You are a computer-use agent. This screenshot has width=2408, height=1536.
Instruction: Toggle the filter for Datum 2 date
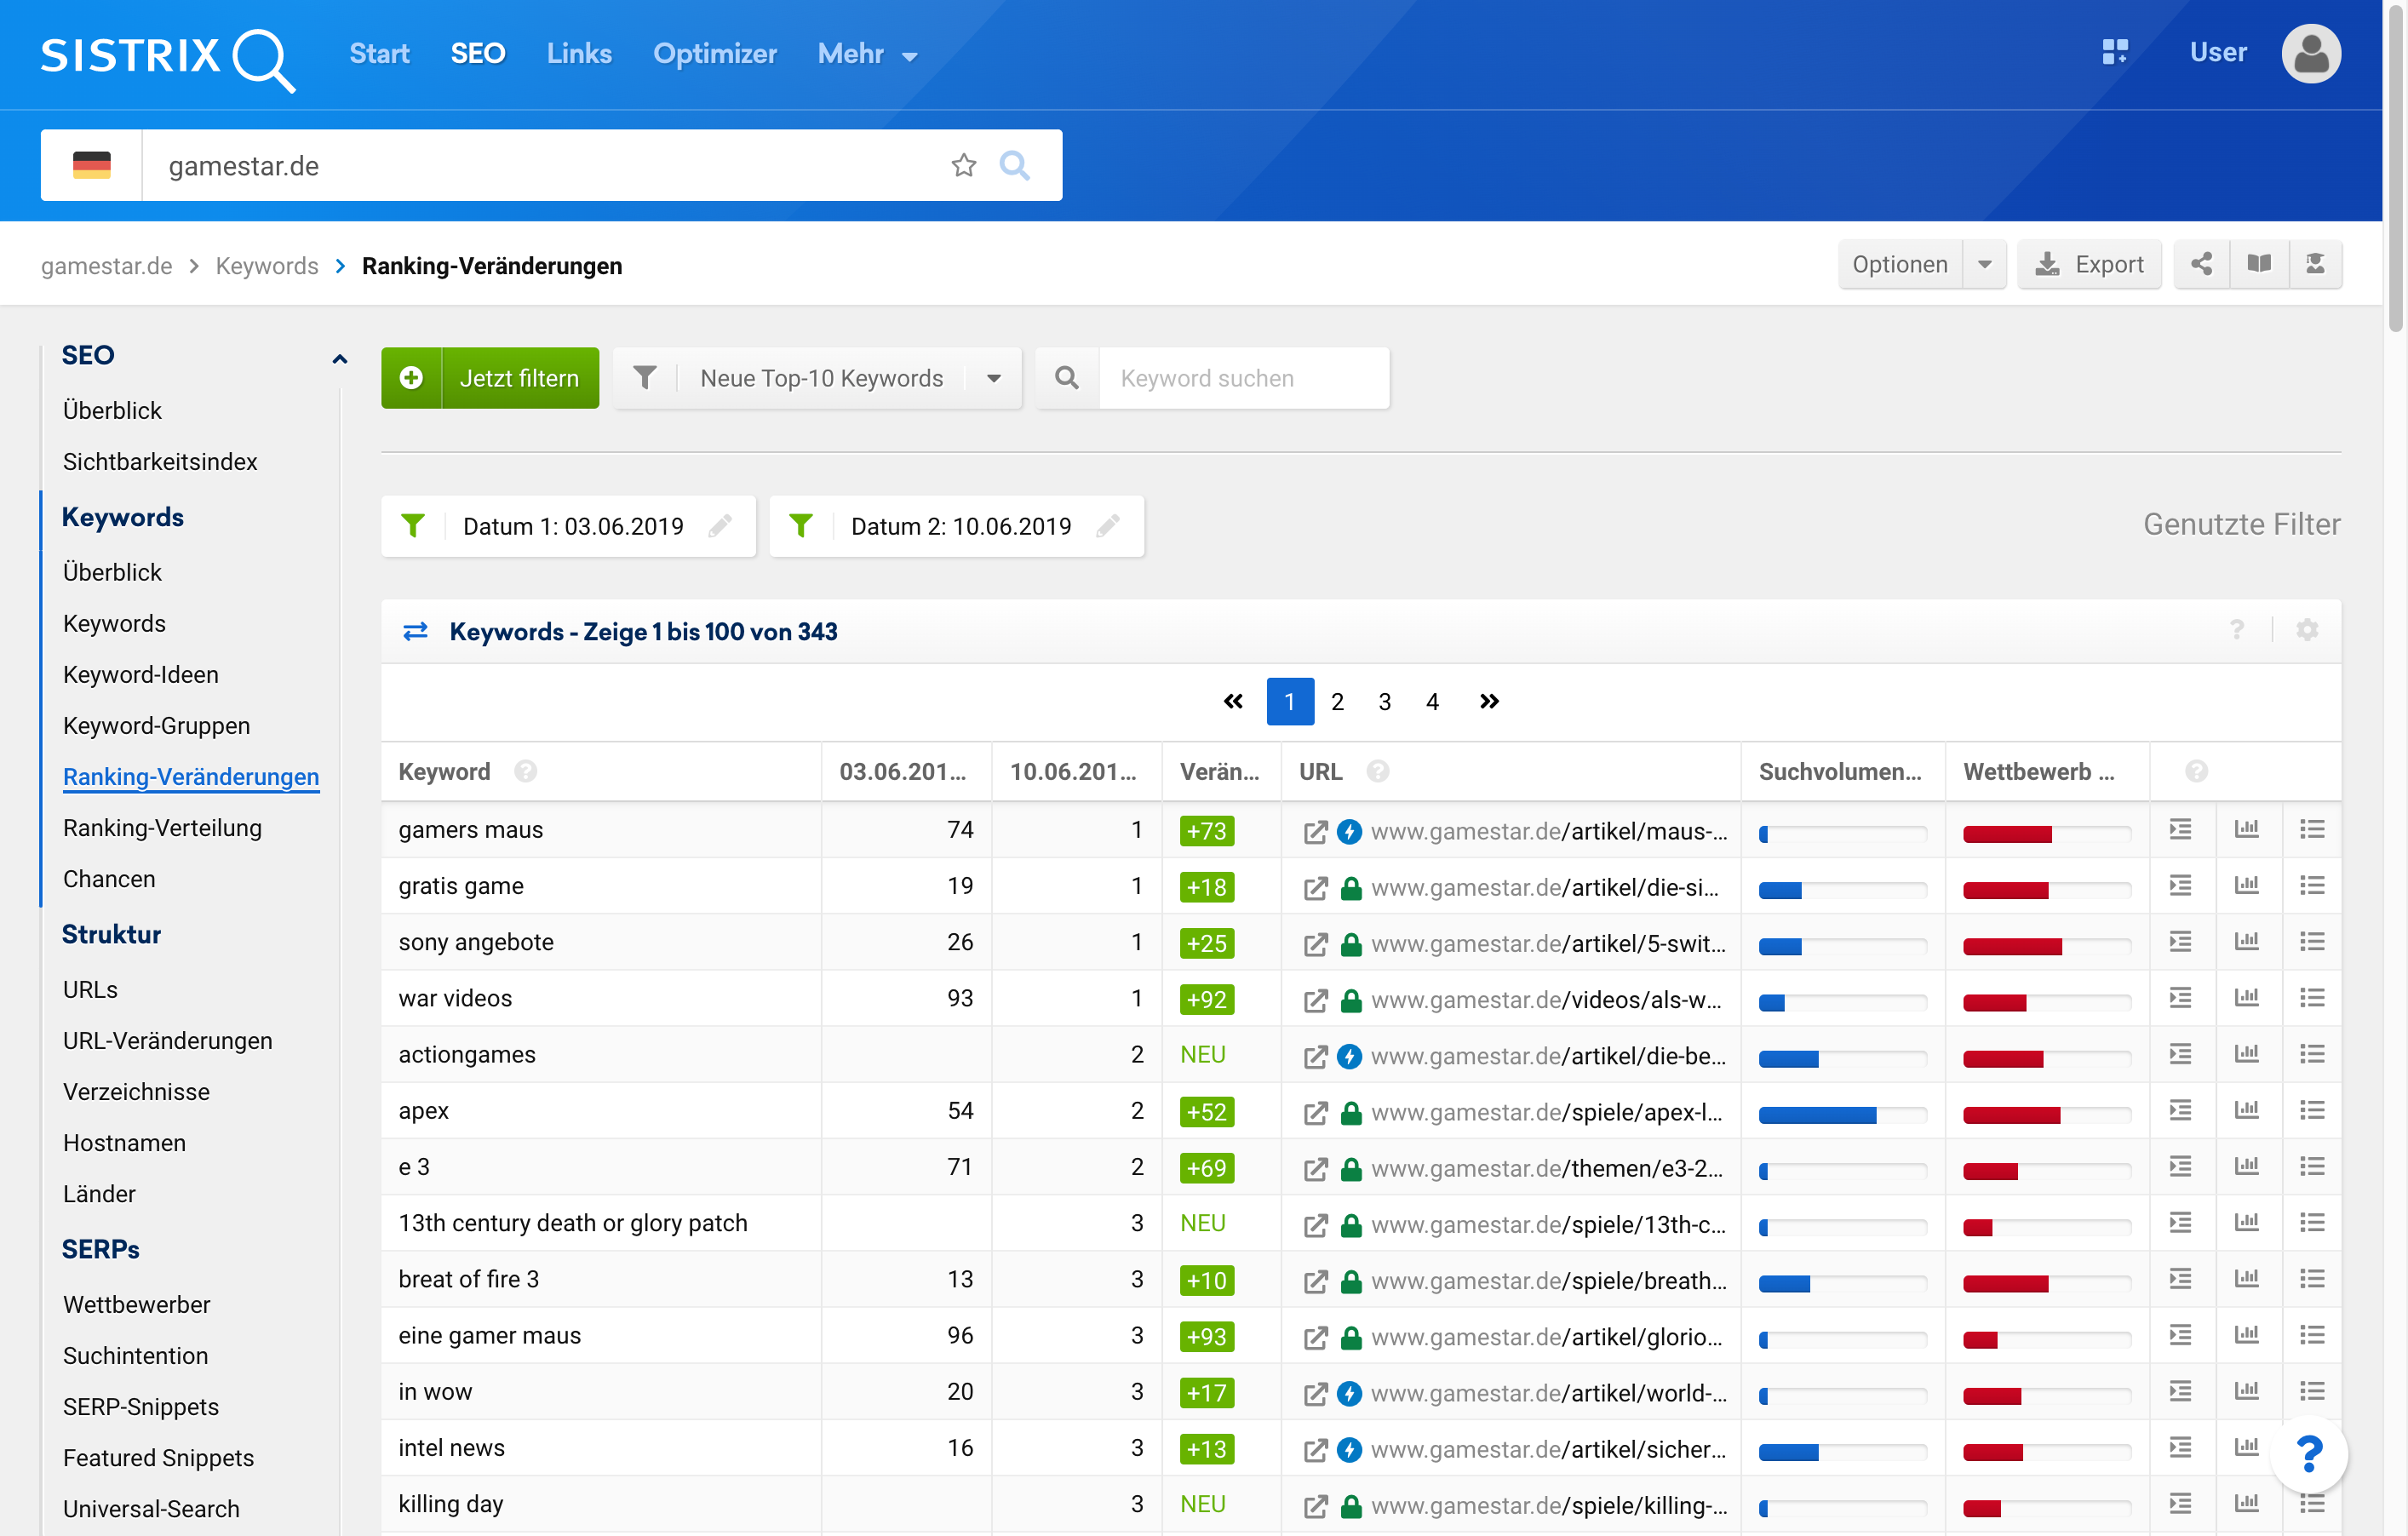pyautogui.click(x=802, y=523)
